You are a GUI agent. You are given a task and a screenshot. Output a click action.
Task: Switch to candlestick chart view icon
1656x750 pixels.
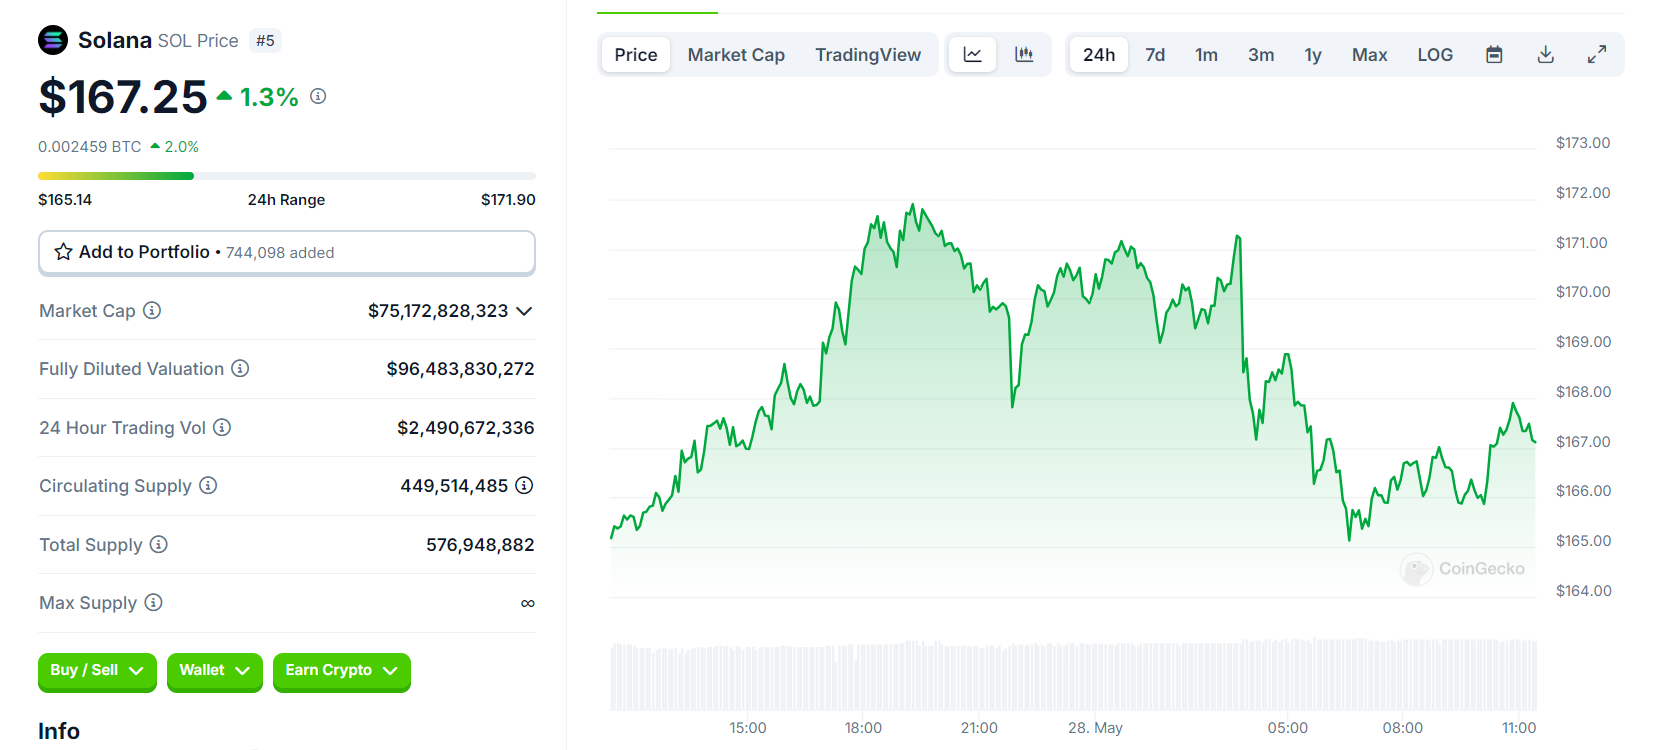[1024, 55]
